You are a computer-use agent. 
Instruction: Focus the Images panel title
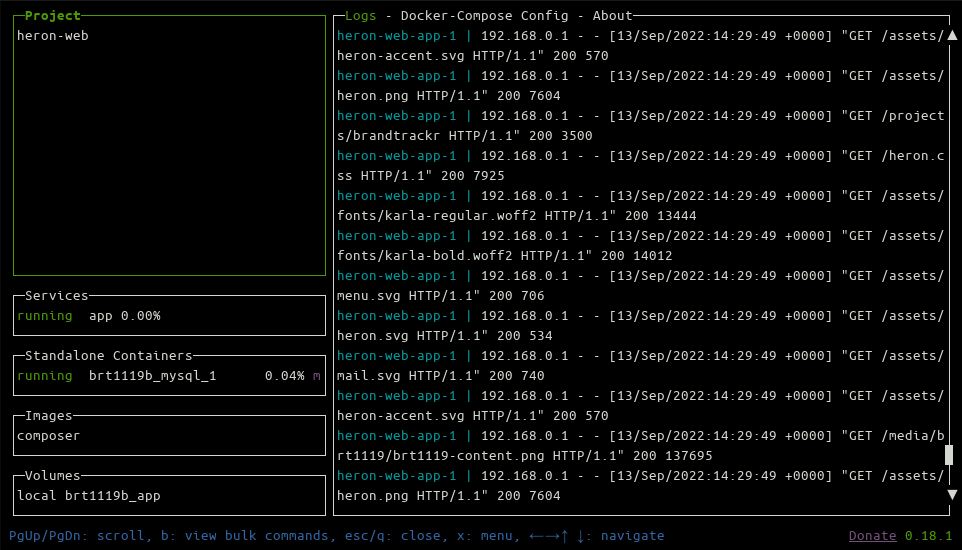pos(49,416)
